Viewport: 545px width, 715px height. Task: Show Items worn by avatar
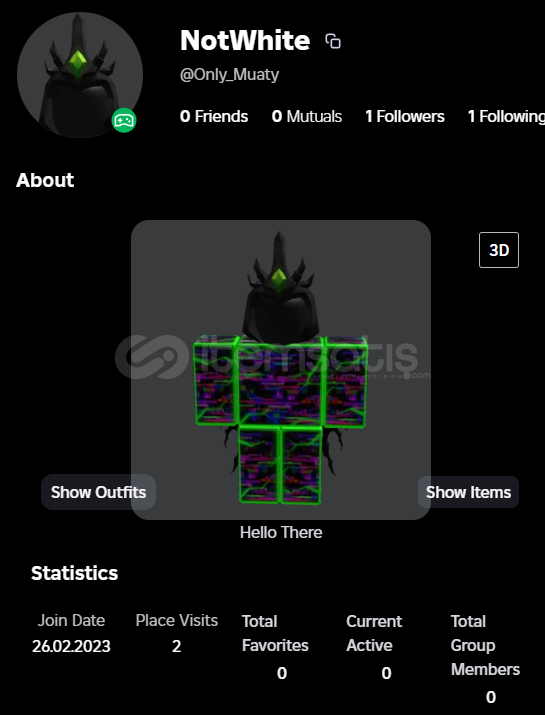point(468,492)
